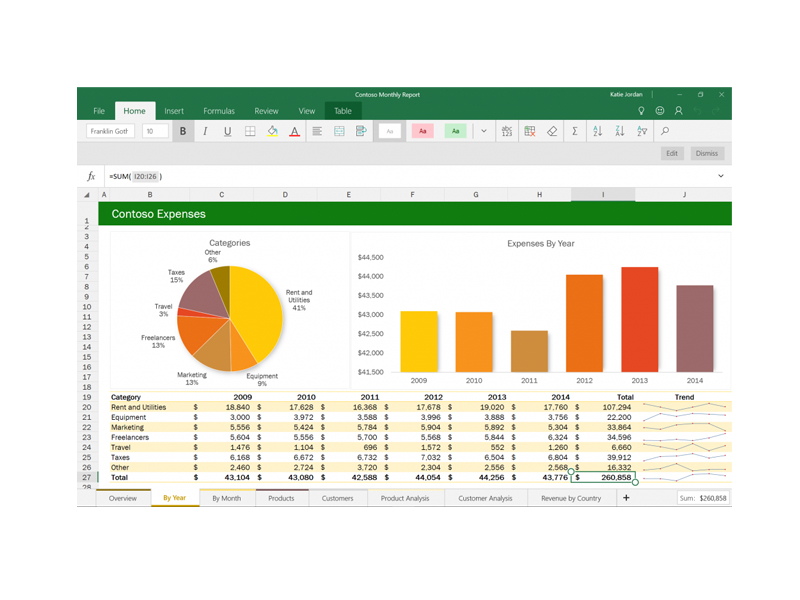The height and width of the screenshot is (600, 800).
Task: Click the AutoSum sigma icon
Action: [574, 131]
